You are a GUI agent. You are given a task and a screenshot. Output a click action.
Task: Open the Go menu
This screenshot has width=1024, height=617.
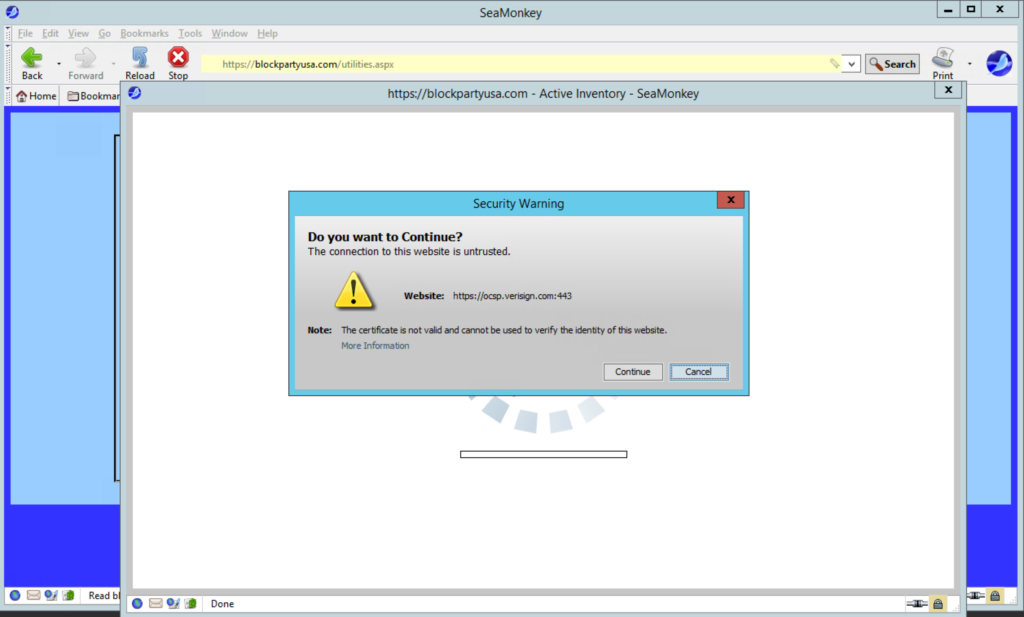point(104,33)
